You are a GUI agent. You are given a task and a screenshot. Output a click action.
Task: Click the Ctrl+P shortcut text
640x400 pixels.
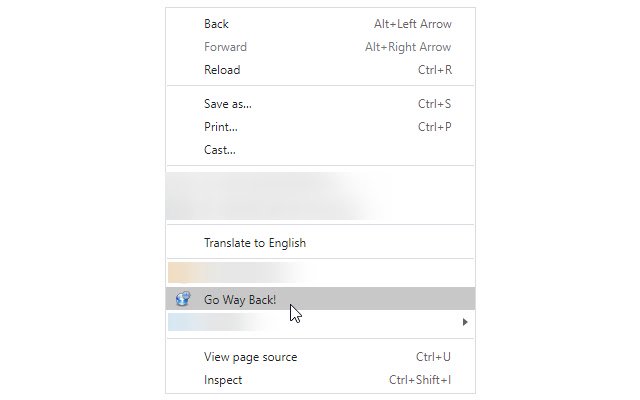click(x=434, y=127)
